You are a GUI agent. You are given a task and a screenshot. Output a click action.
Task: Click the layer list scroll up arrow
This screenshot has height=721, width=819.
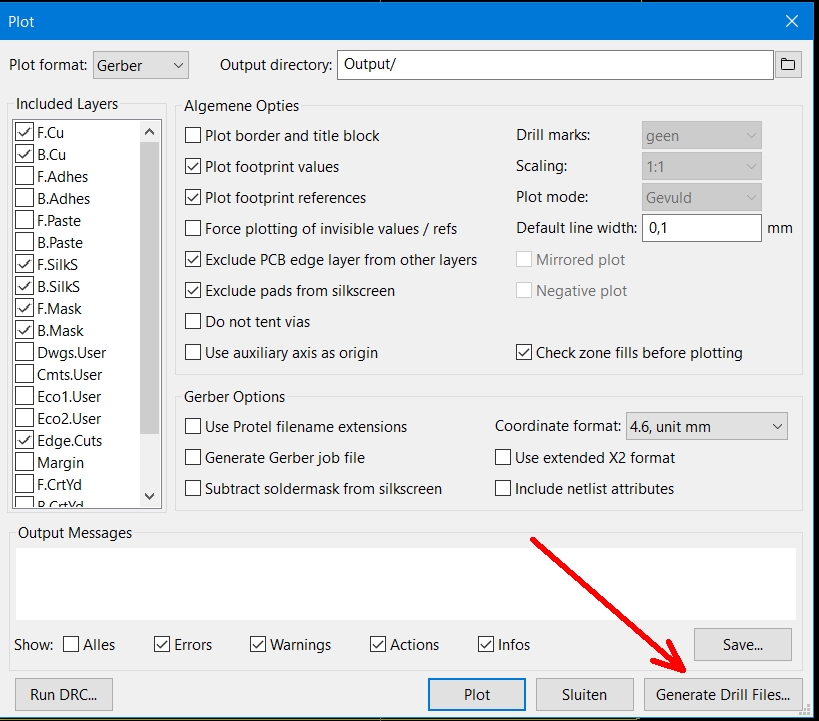click(149, 132)
